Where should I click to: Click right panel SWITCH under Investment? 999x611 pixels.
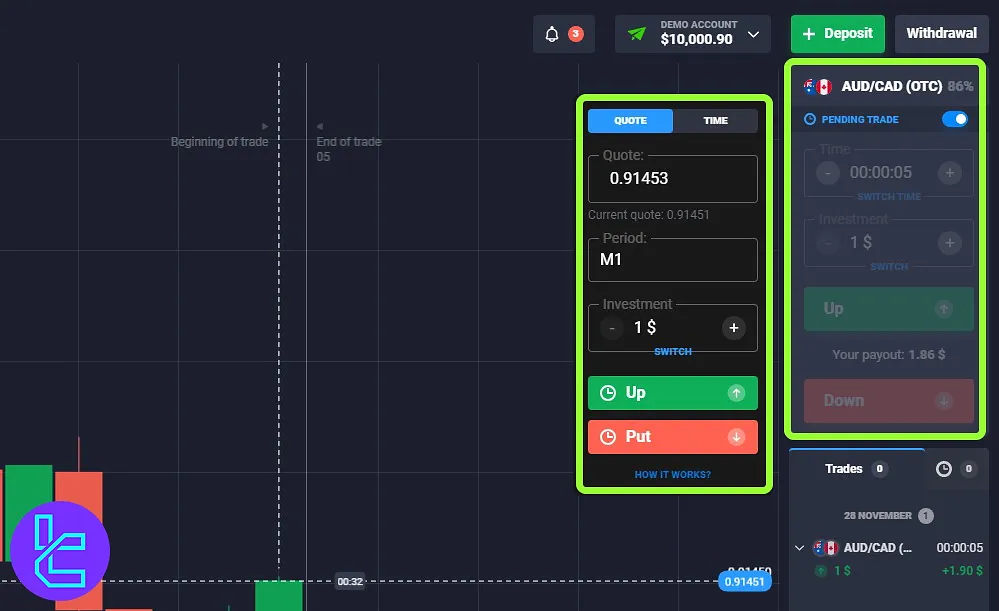click(889, 266)
